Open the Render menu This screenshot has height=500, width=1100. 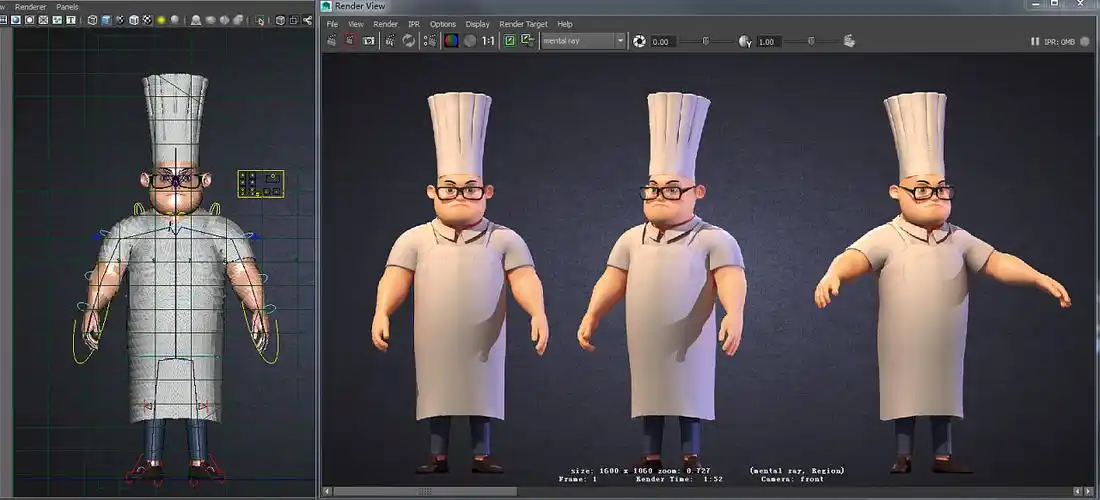pyautogui.click(x=385, y=24)
